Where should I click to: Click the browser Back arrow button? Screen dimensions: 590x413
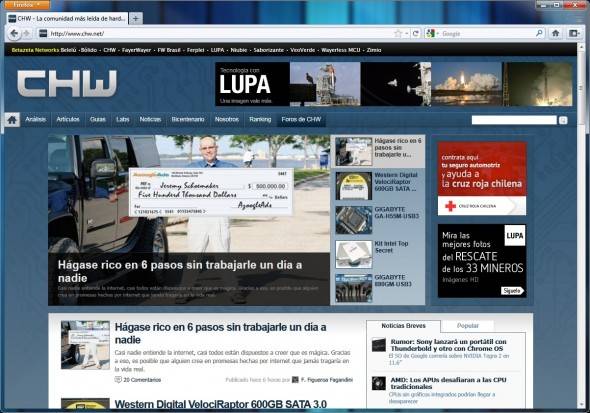(x=15, y=33)
